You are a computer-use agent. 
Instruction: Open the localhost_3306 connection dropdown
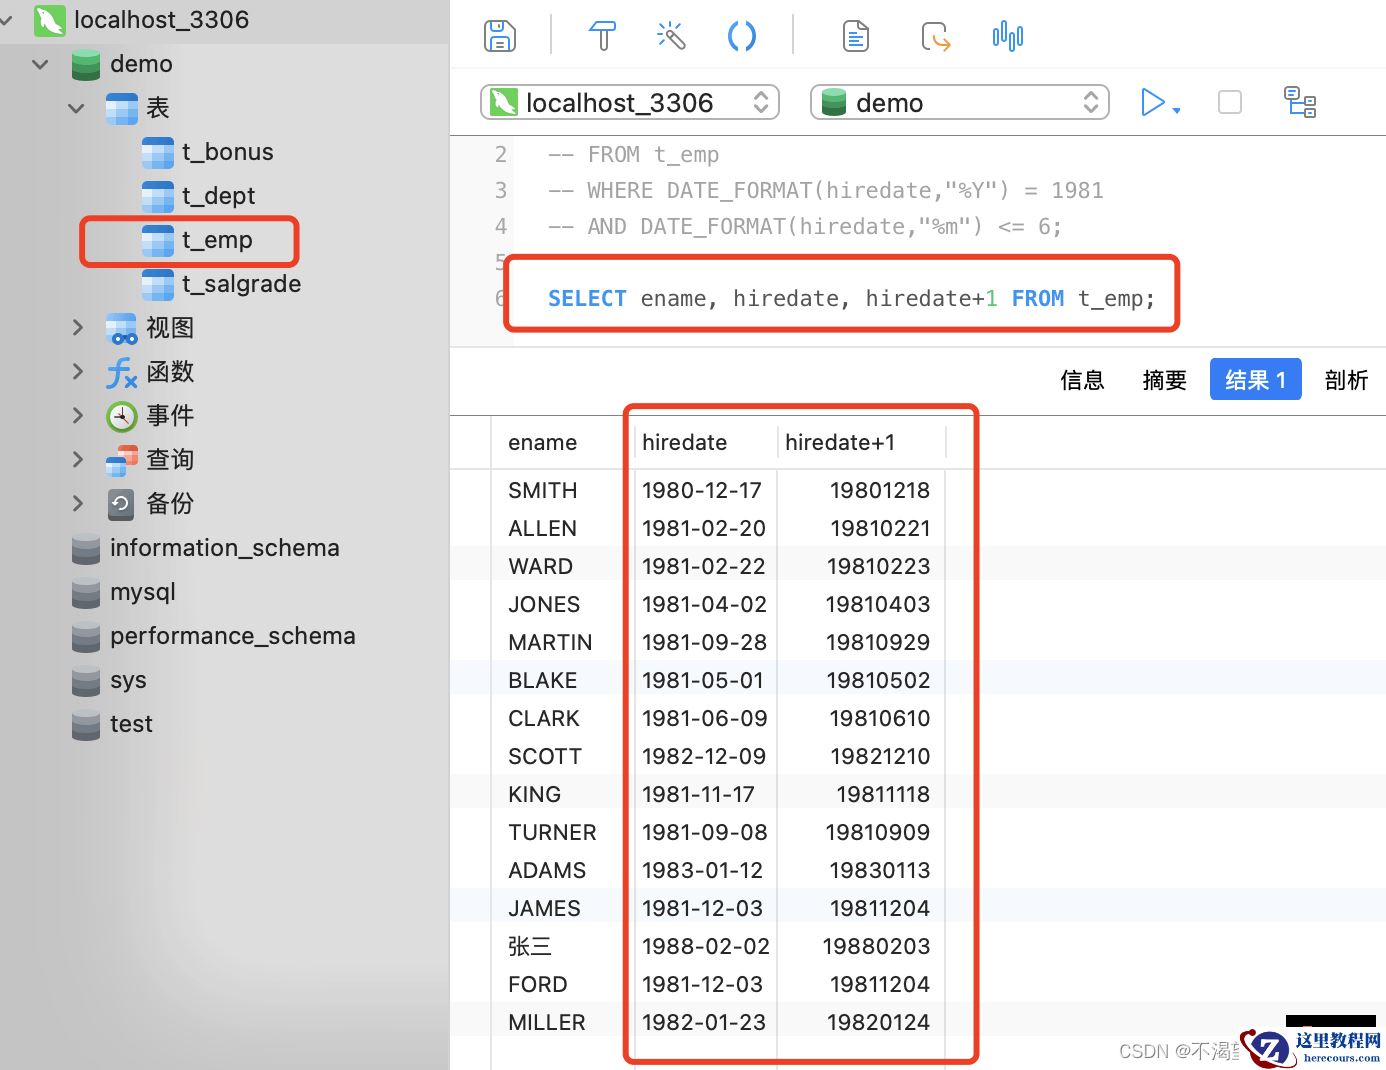pyautogui.click(x=630, y=102)
